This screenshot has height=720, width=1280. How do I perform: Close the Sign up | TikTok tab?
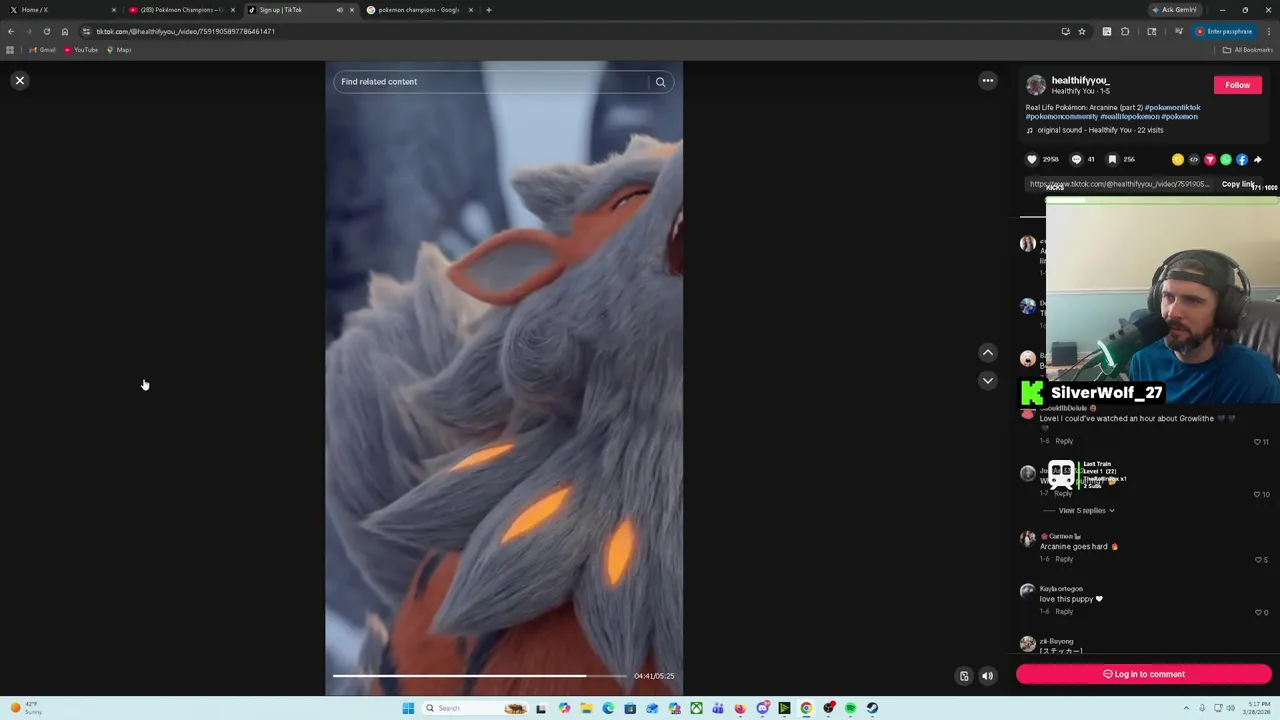pos(351,10)
